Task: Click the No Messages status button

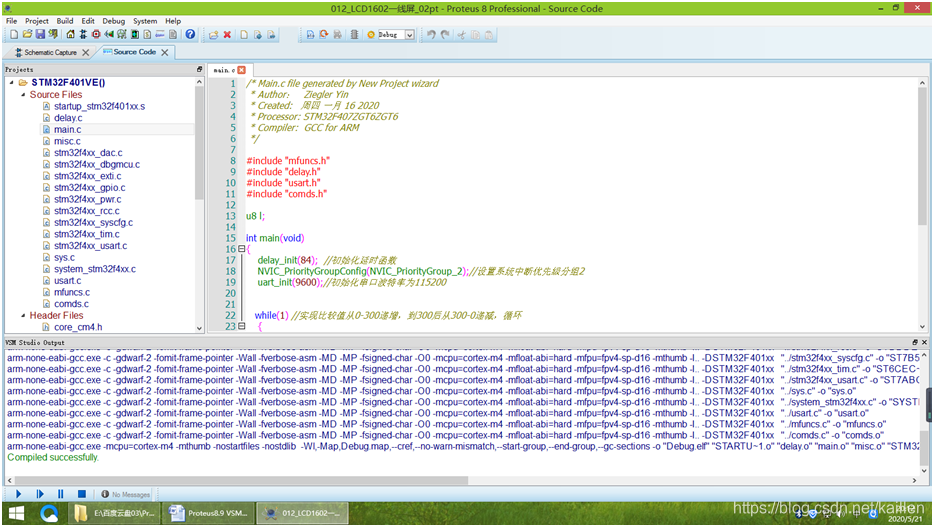Action: click(126, 494)
